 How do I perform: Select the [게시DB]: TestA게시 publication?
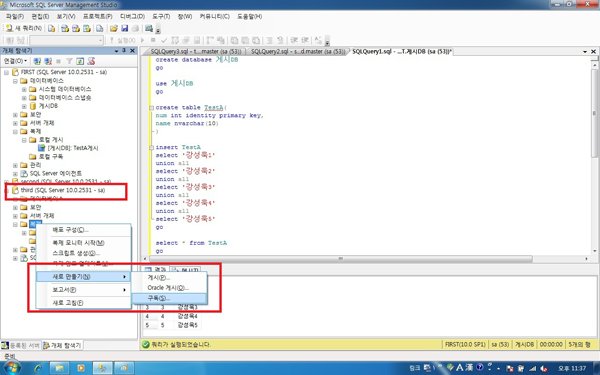[73, 148]
